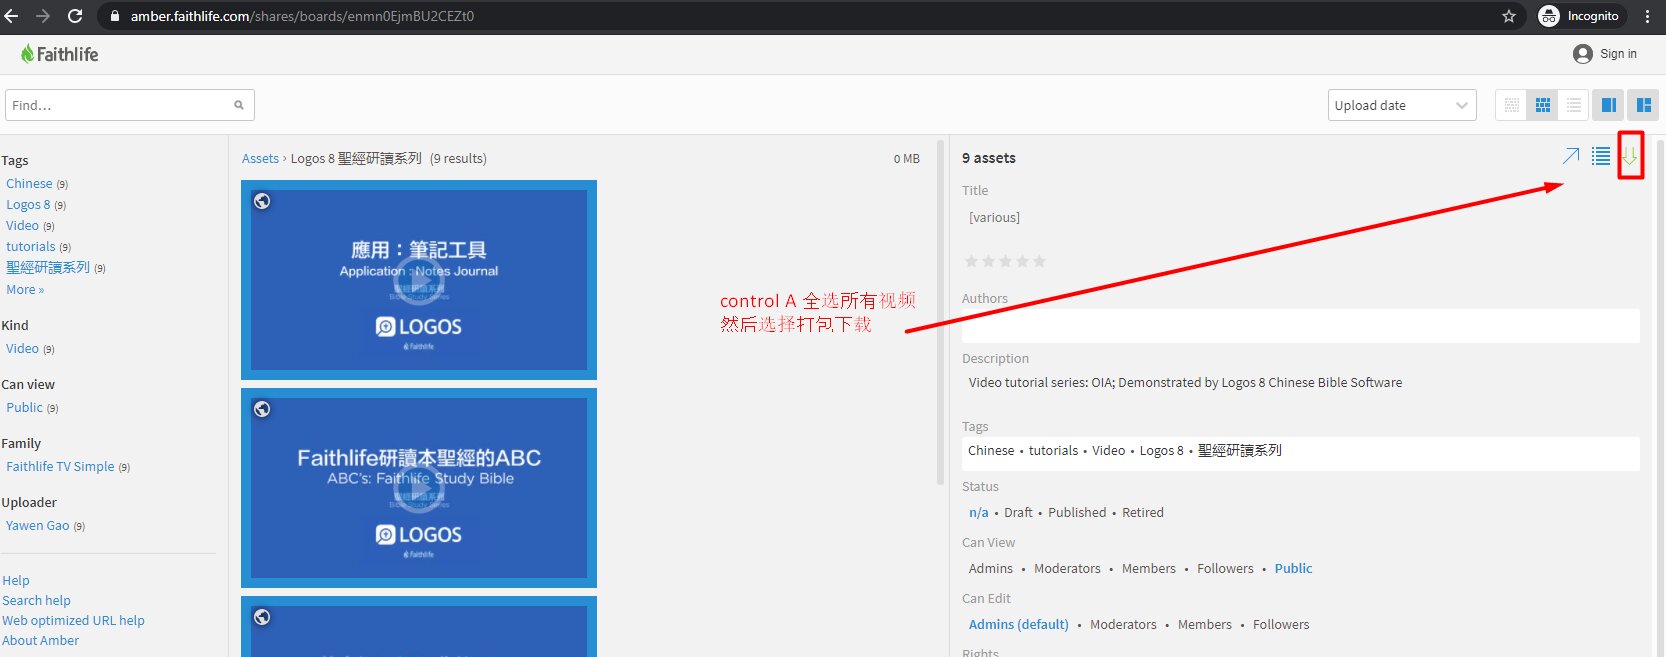
Task: Click the search magnifier icon in Find box
Action: (239, 105)
